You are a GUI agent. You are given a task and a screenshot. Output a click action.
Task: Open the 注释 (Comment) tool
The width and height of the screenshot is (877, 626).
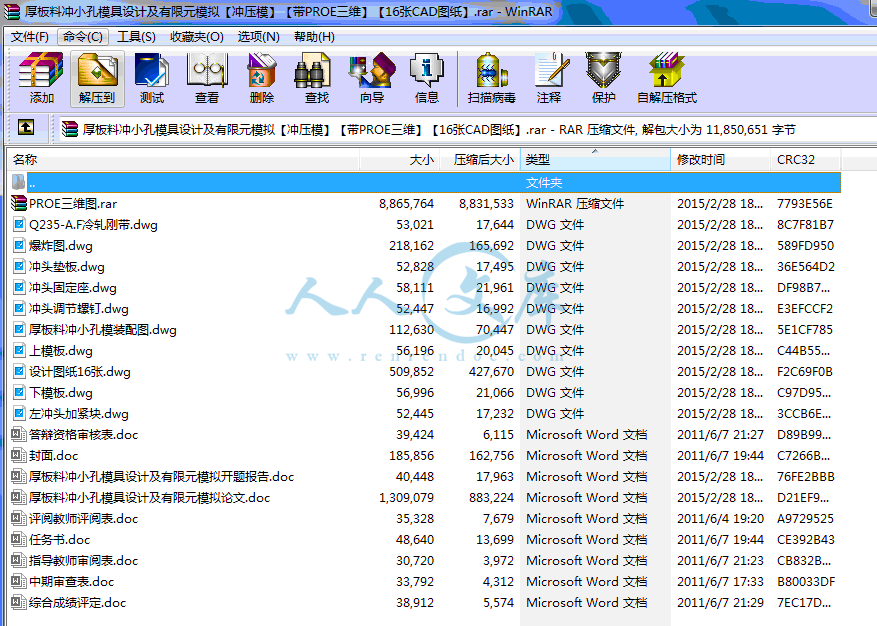pos(549,78)
